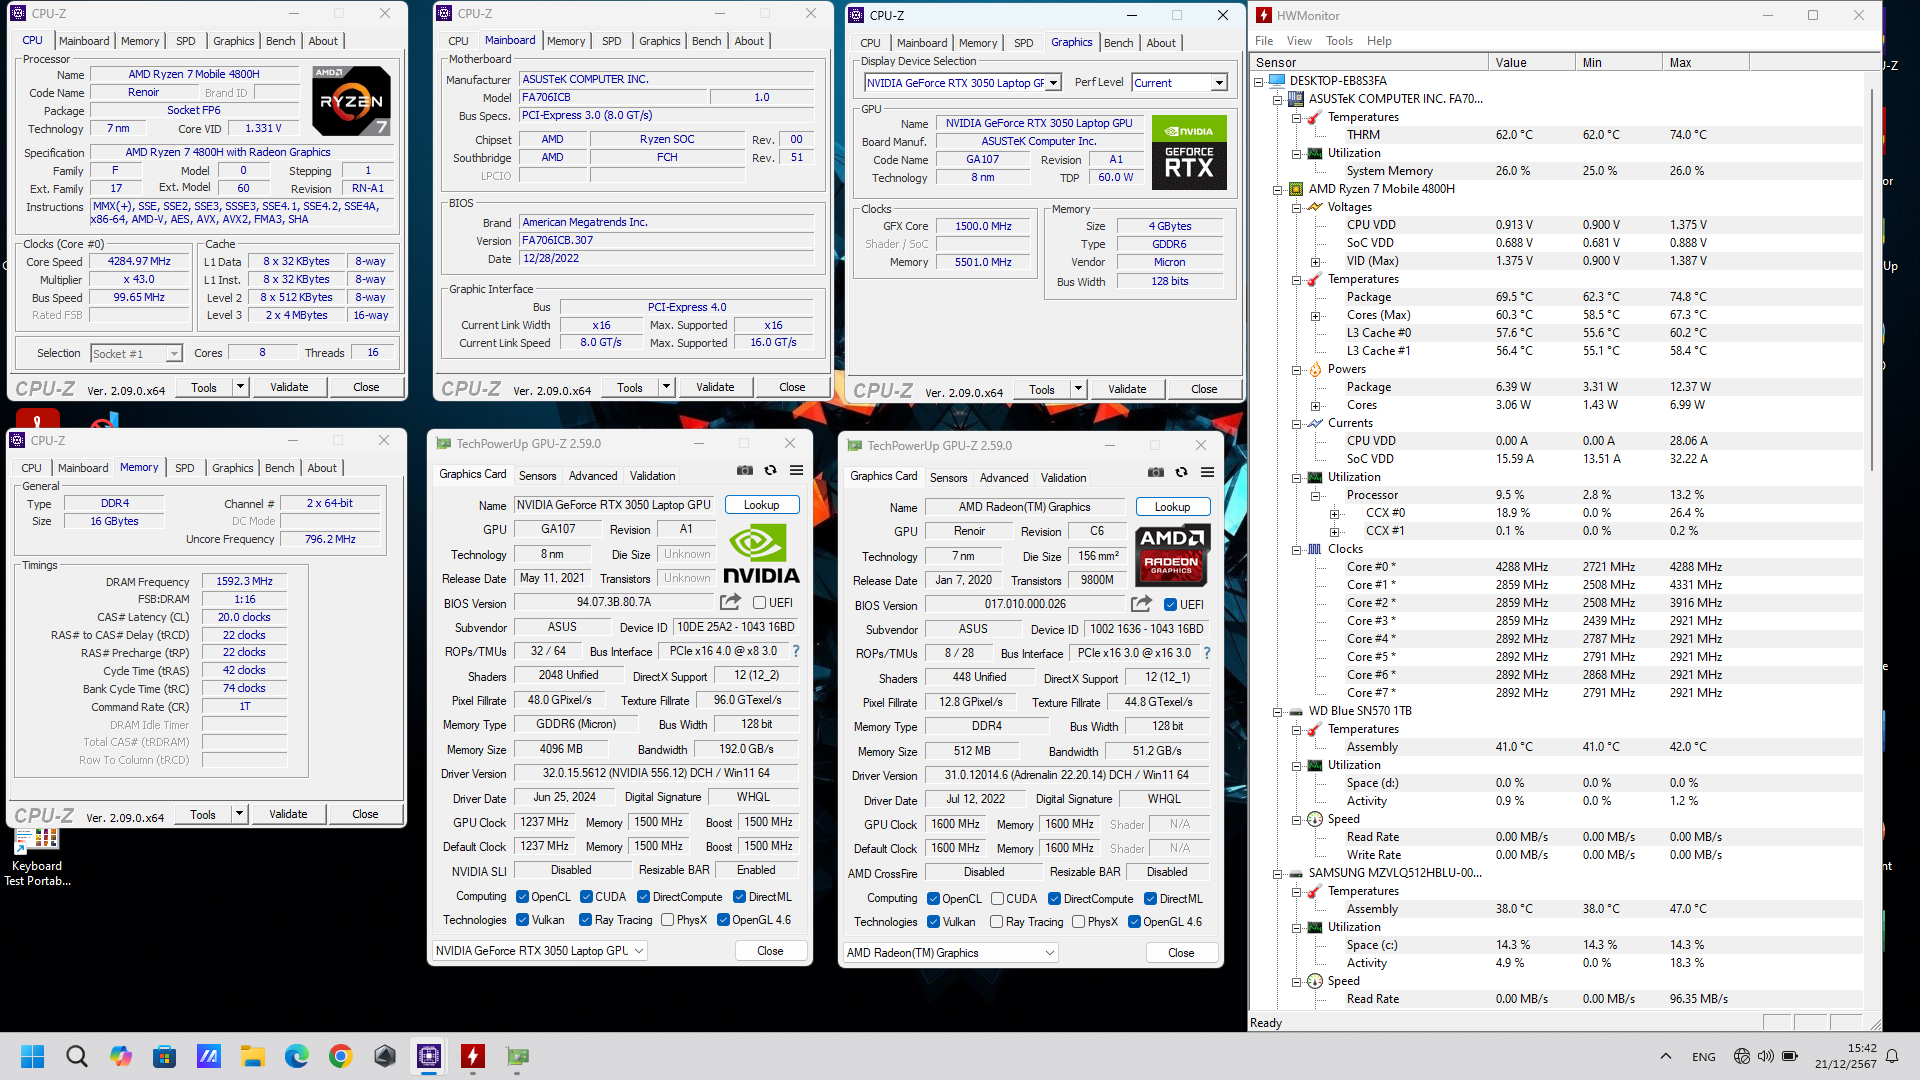Collapse the DESKTOP-EB8S3FA tree node in HWMonitor
The width and height of the screenshot is (1920, 1080).
[1258, 81]
